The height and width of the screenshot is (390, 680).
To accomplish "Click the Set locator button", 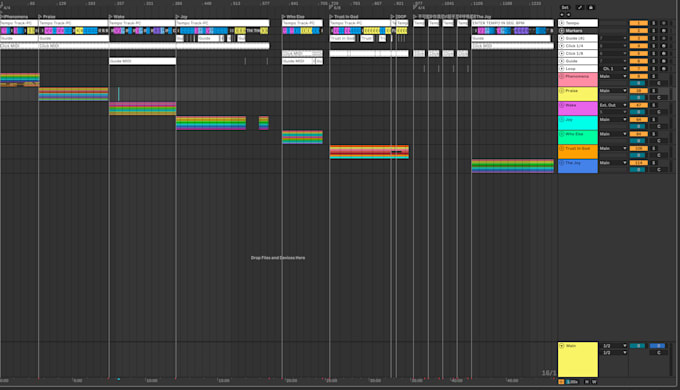I will tap(565, 7).
